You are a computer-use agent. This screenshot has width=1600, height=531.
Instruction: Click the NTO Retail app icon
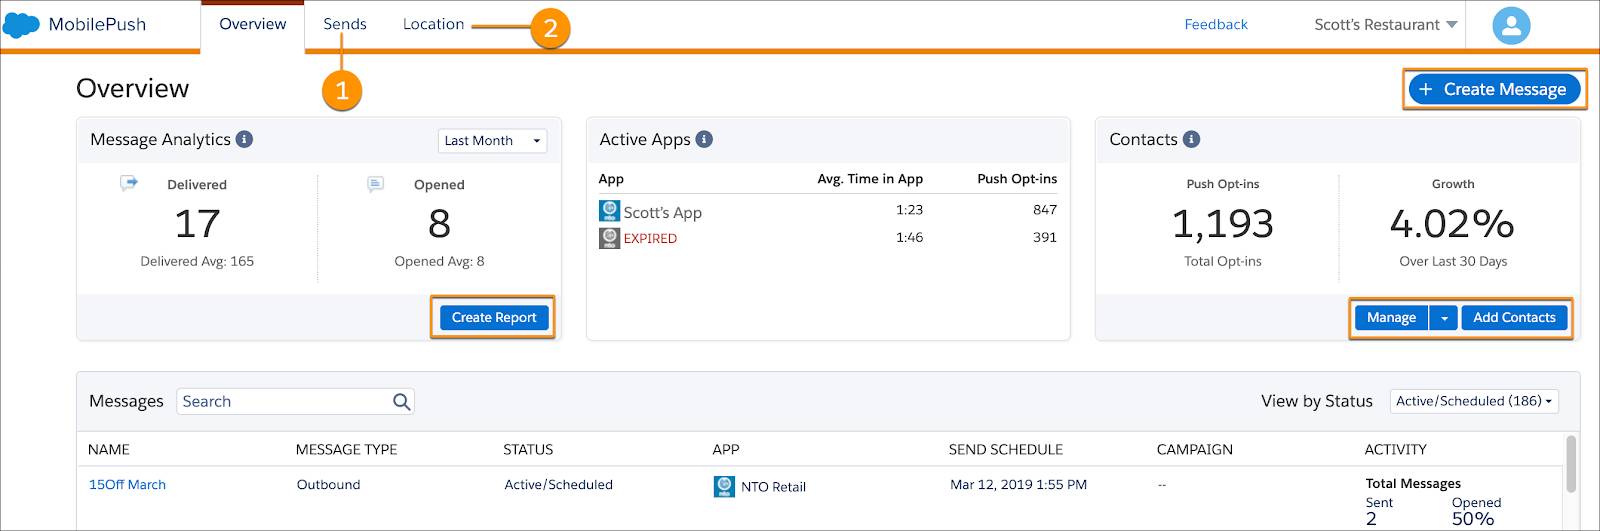click(724, 486)
